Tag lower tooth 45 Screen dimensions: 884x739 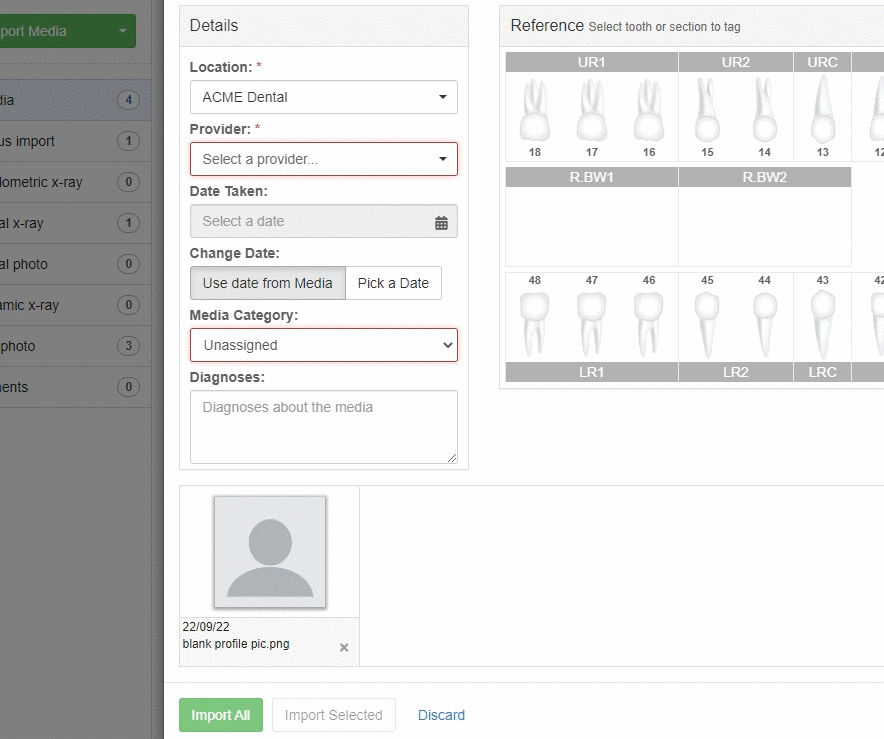[707, 324]
